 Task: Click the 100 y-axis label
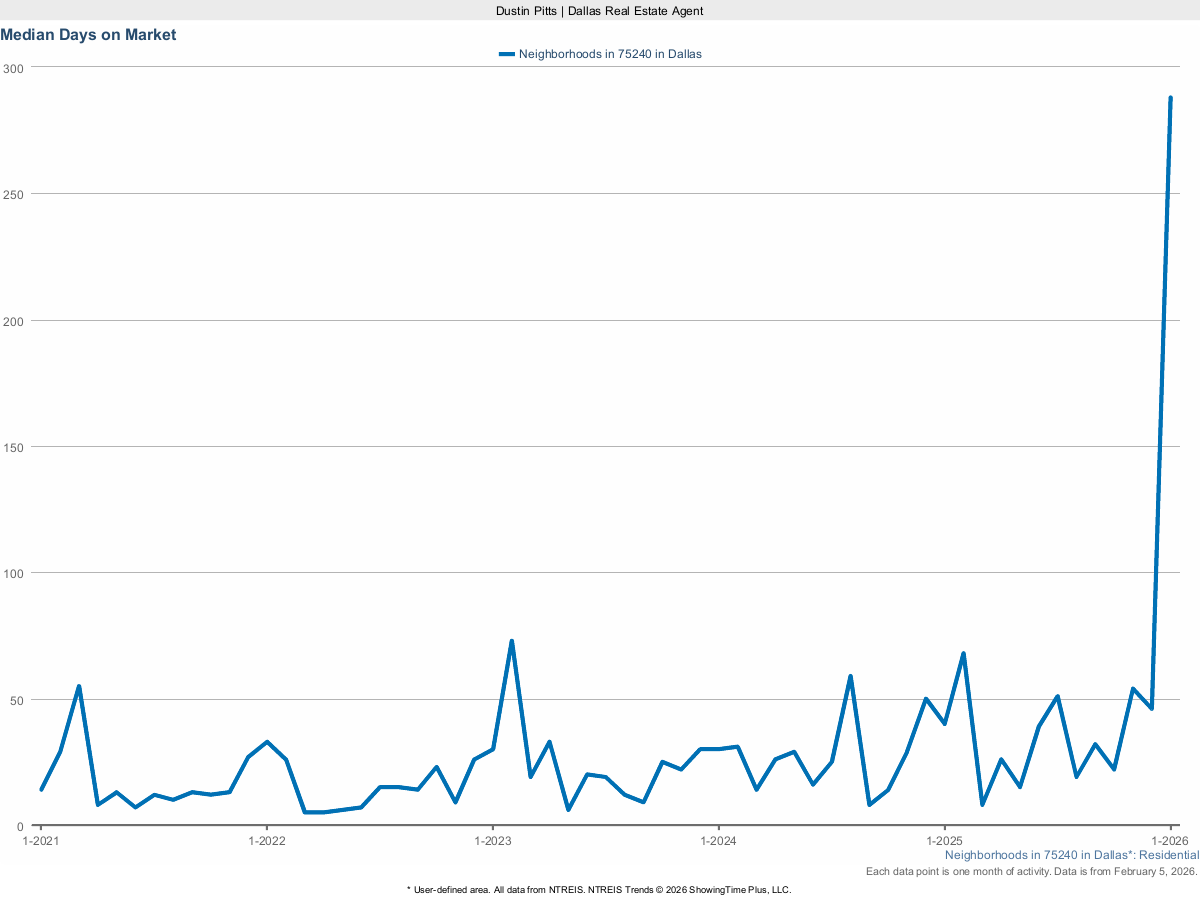(x=12, y=573)
